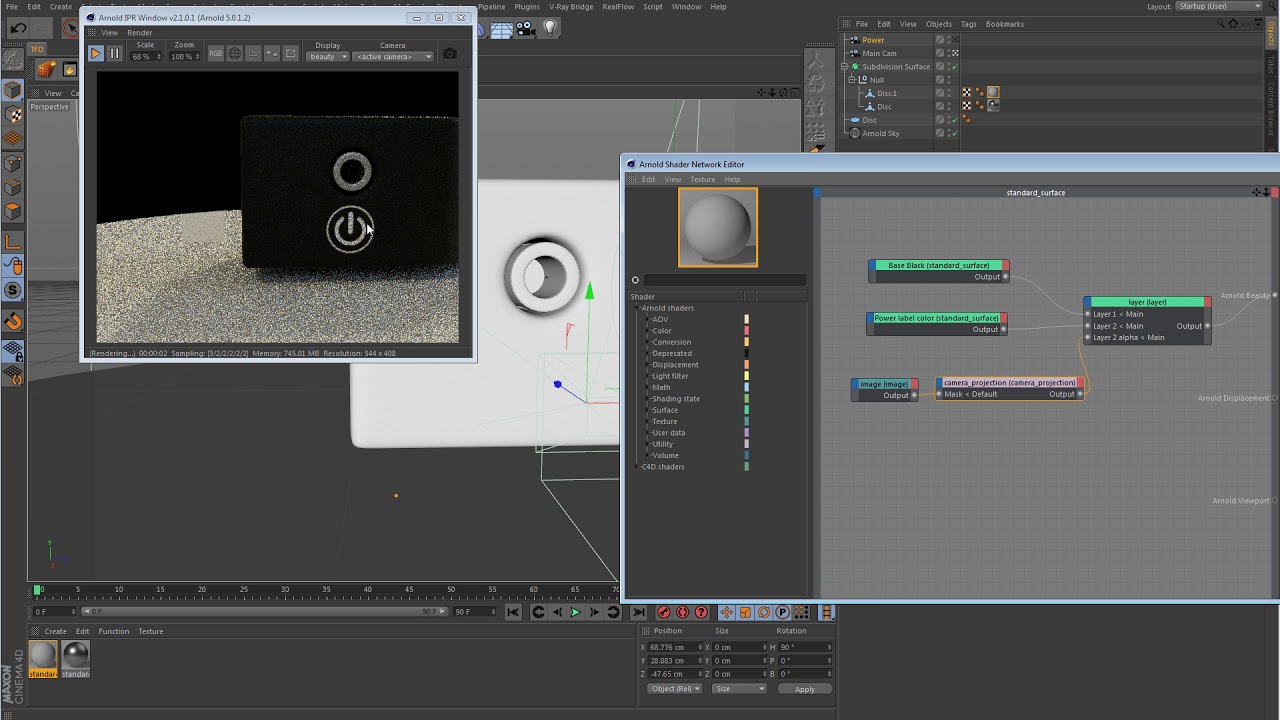This screenshot has height=720, width=1280.
Task: Open the material manager Function menu
Action: pos(114,632)
